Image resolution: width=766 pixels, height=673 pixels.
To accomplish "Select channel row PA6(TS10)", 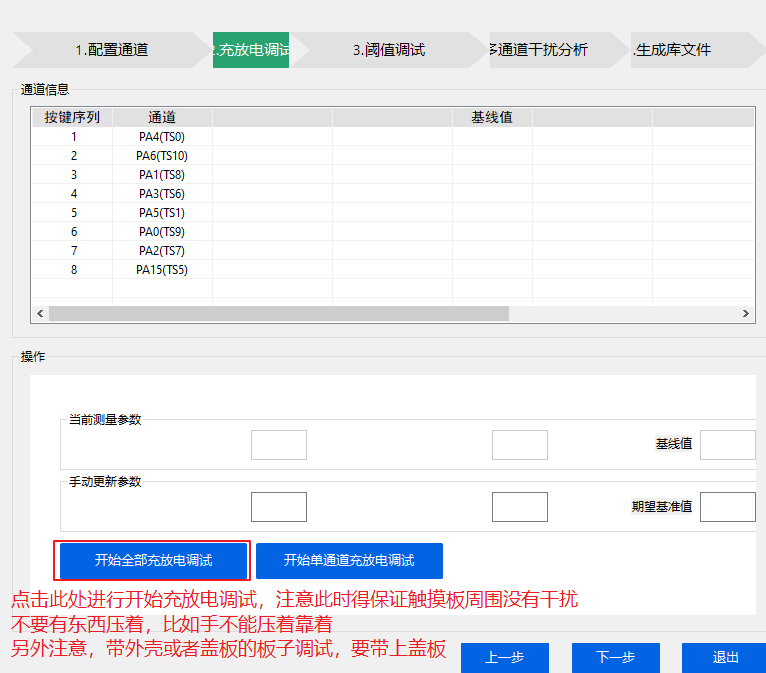I will pyautogui.click(x=393, y=156).
